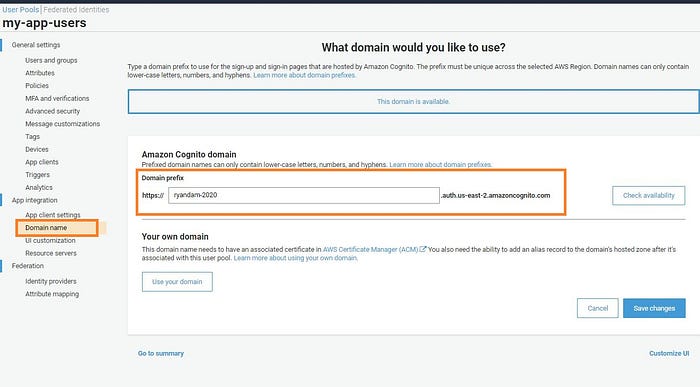Screen dimensions: 700x387
Task: Open the Customize UI link
Action: (x=669, y=353)
